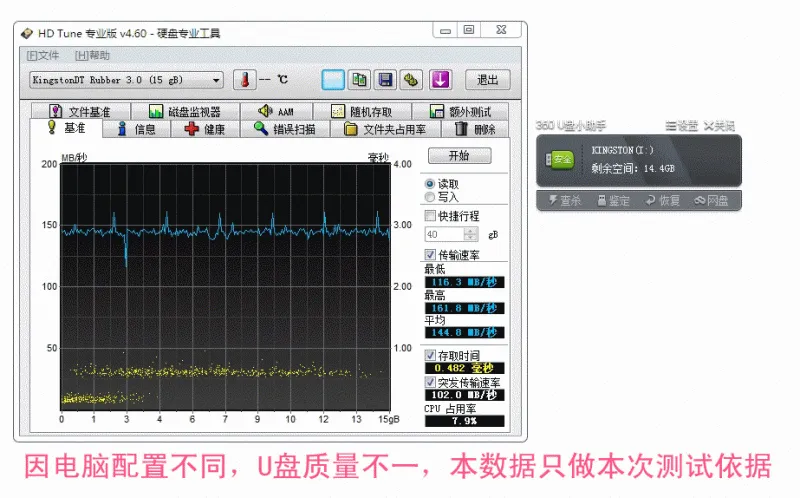
Task: Click the 退出 exit button
Action: [488, 80]
